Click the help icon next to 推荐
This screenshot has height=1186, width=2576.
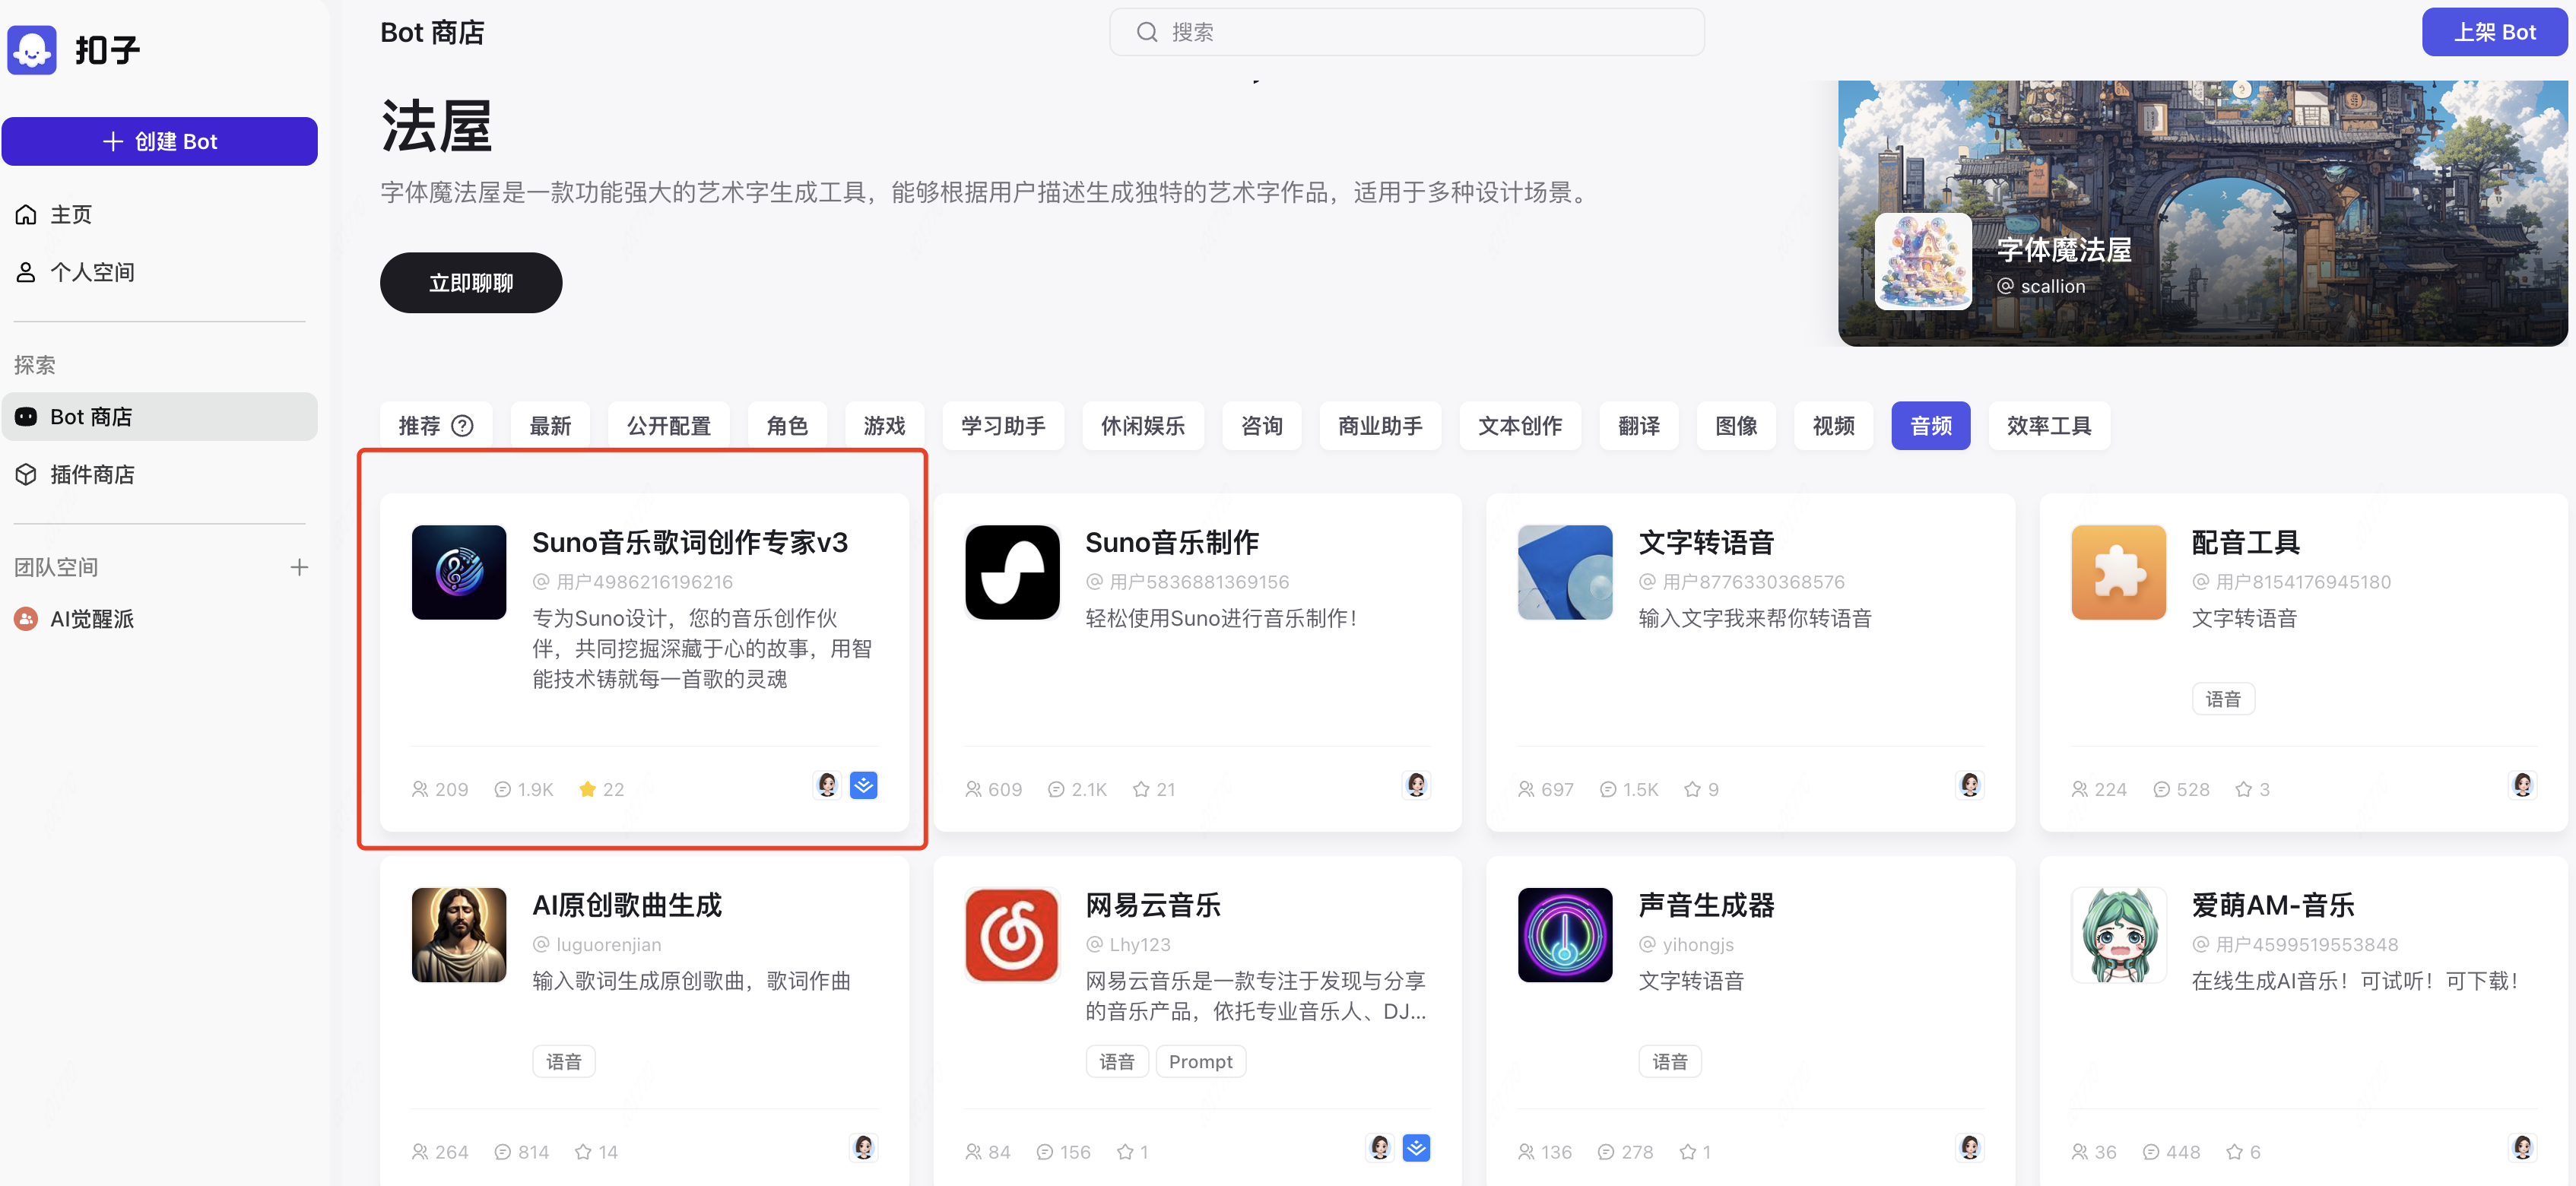[x=462, y=426]
